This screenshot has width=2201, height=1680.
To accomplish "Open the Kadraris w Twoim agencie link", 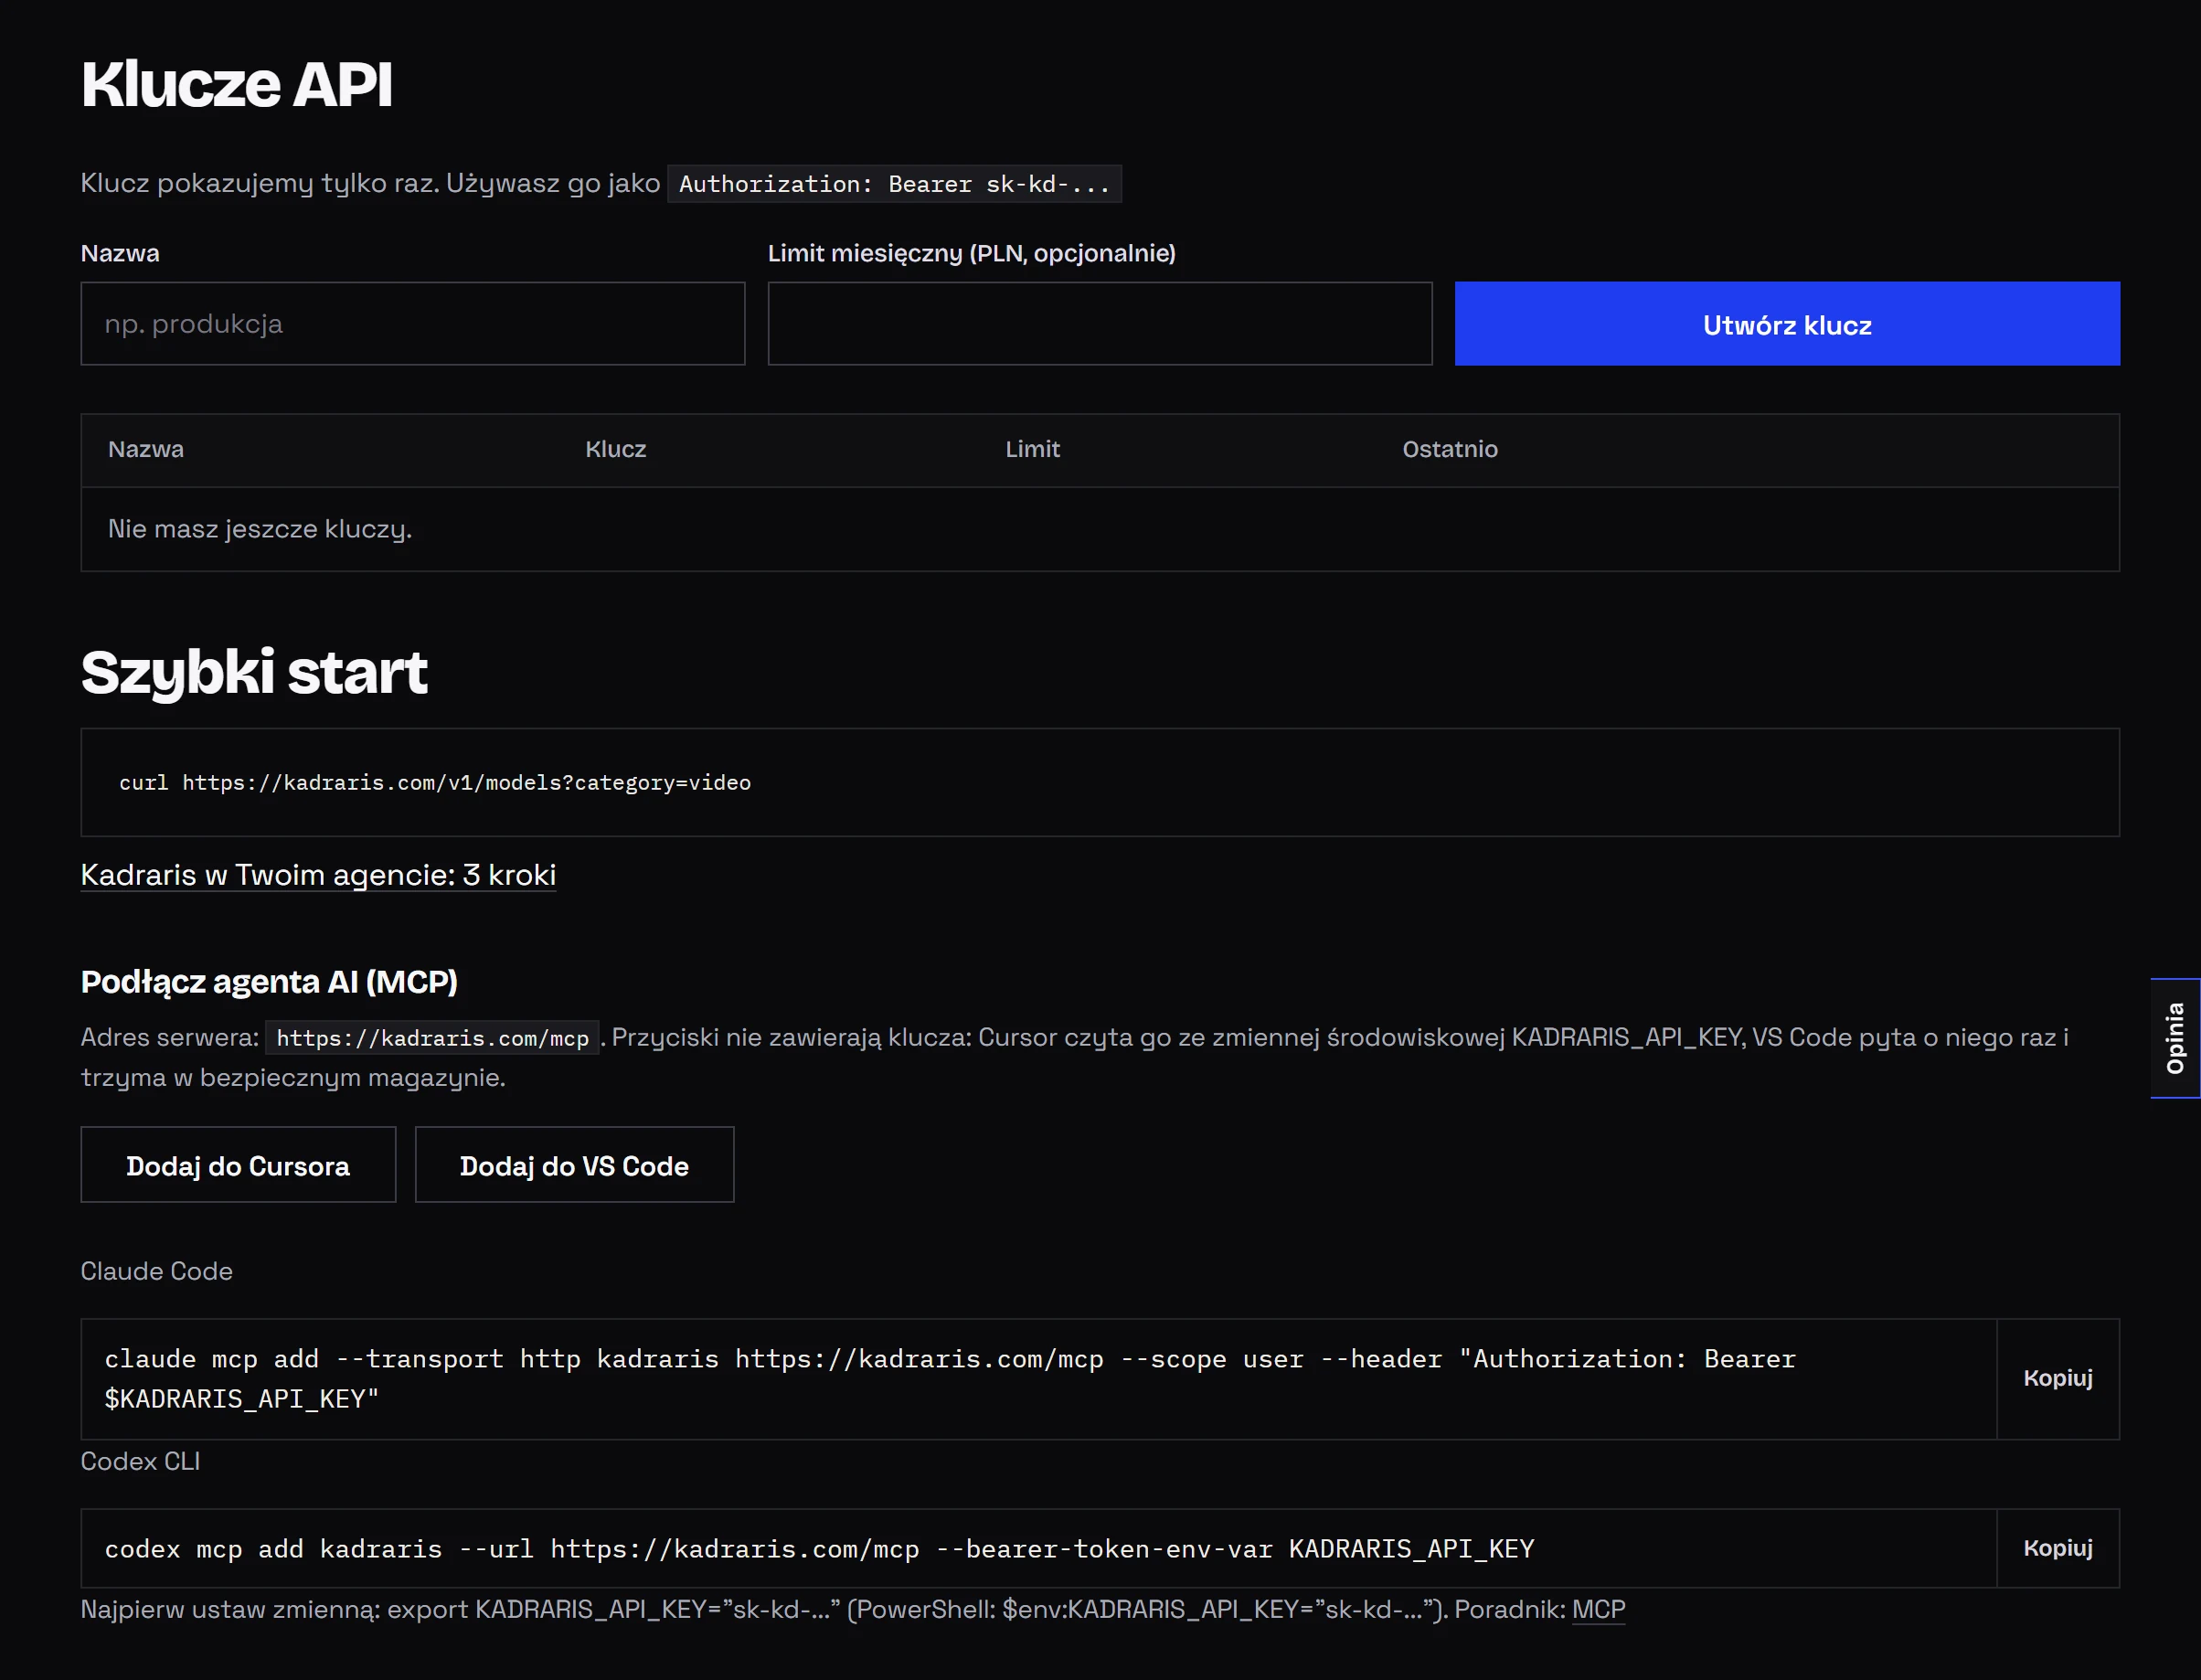I will (x=318, y=875).
